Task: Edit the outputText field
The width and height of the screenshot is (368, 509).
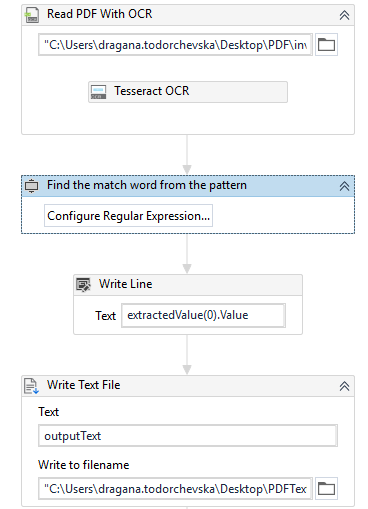Action: tap(188, 435)
